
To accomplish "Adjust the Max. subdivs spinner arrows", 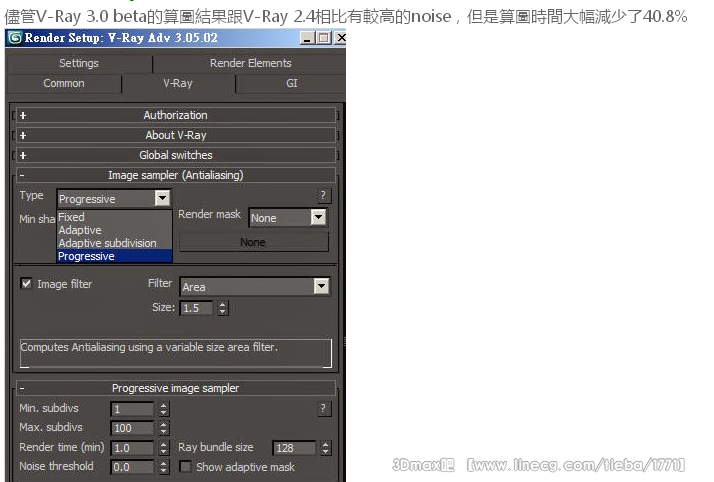I will (164, 428).
